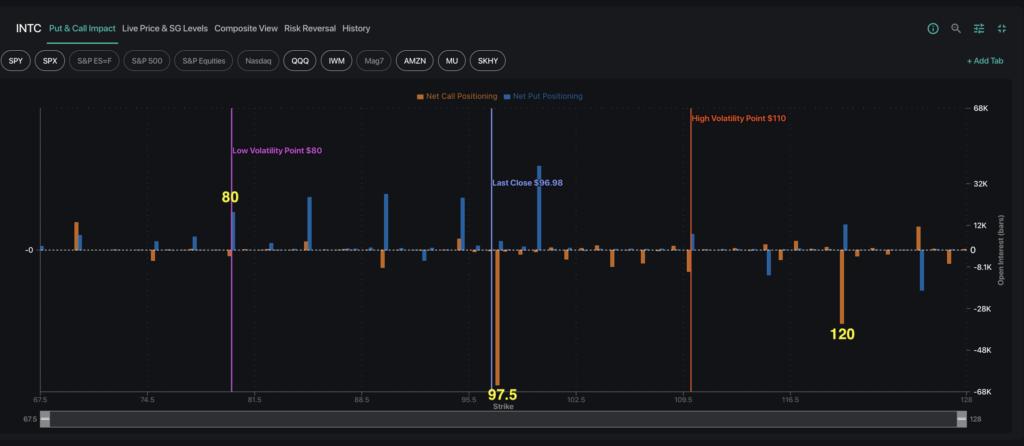The width and height of the screenshot is (1024, 446).
Task: Select the Composite View tab
Action: click(246, 29)
